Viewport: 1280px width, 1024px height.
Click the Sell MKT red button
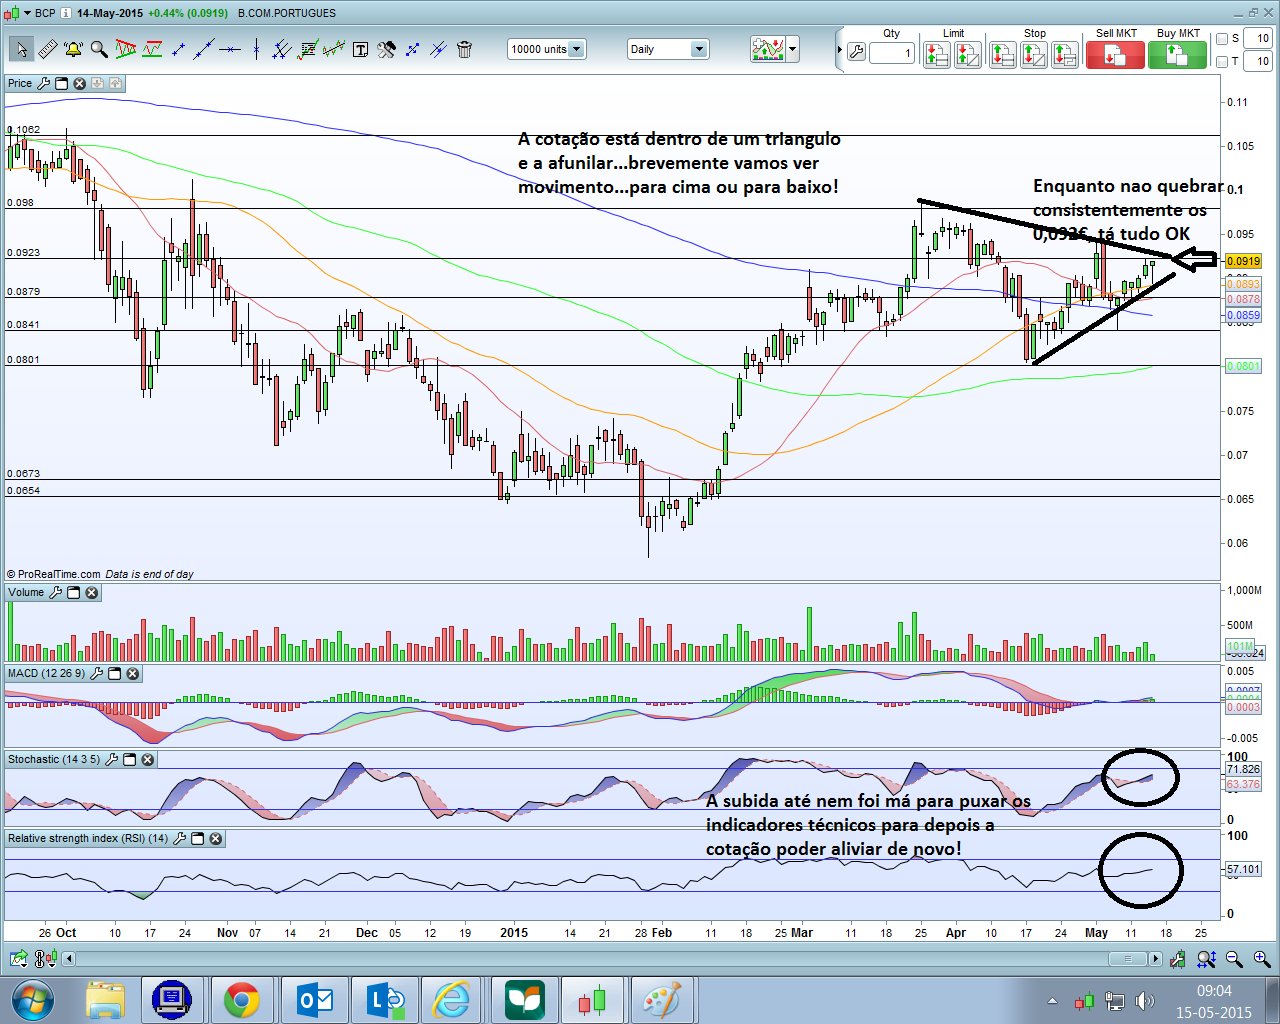[x=1115, y=55]
